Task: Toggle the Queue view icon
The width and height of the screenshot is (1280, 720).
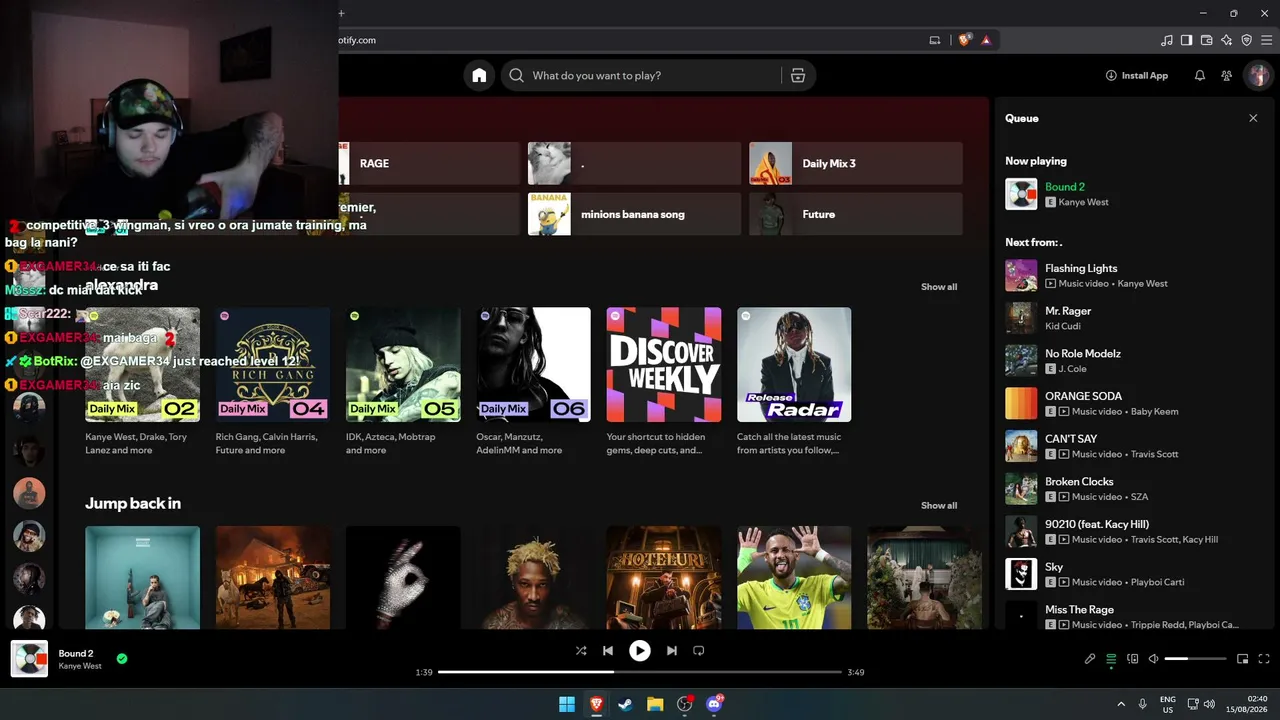Action: (1111, 659)
